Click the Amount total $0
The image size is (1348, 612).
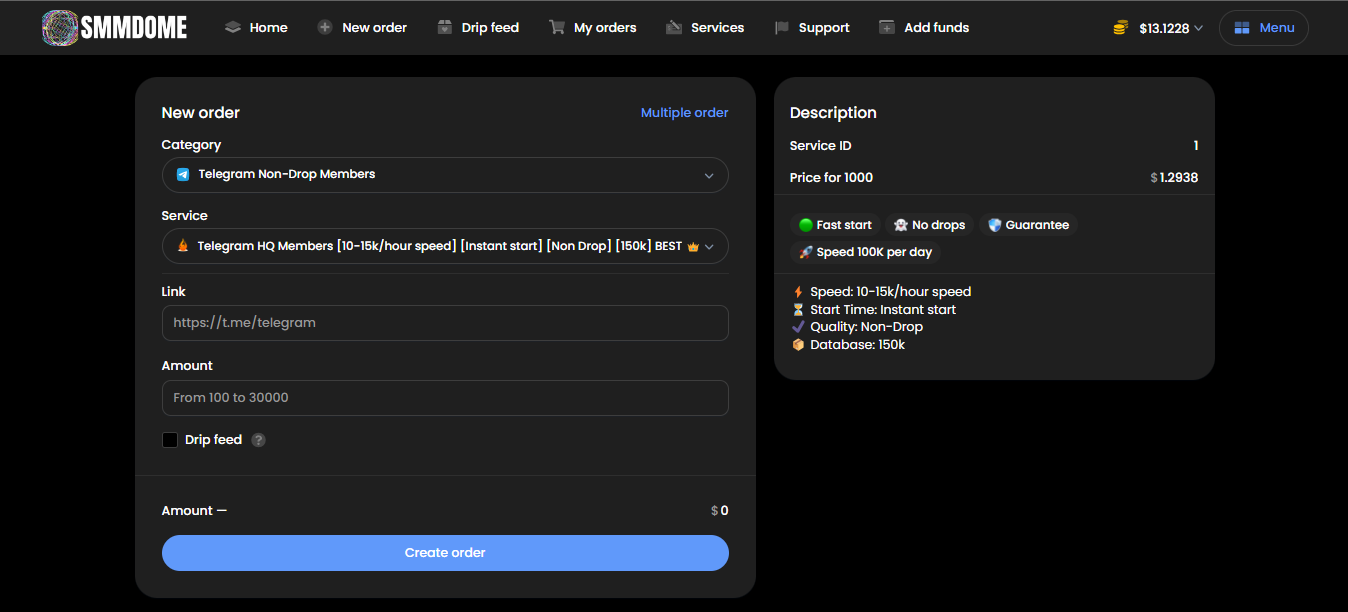(x=720, y=511)
